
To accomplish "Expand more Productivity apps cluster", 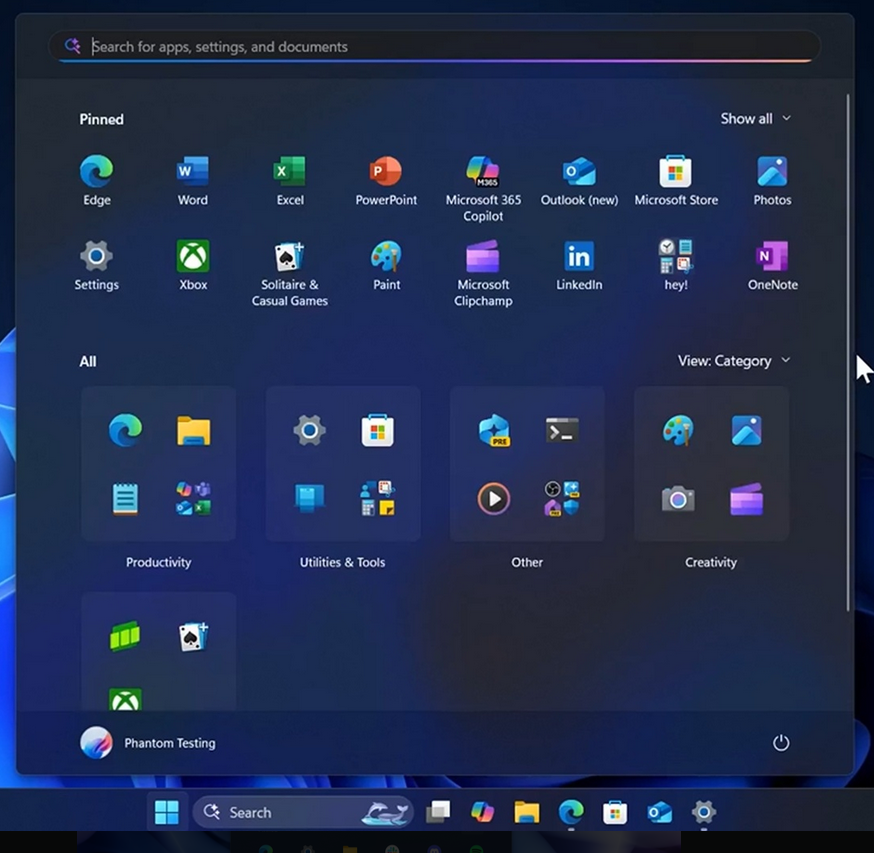I will (193, 498).
